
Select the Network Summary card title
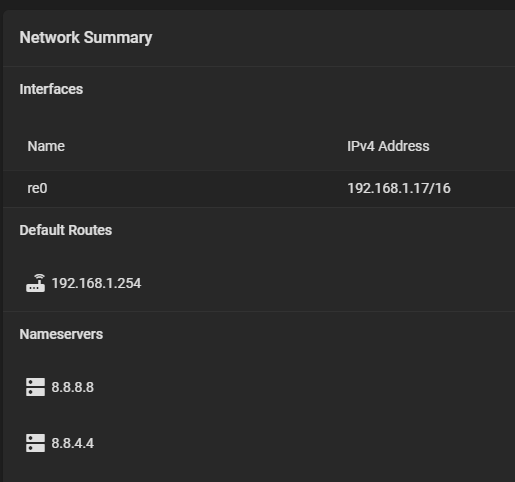tap(86, 37)
